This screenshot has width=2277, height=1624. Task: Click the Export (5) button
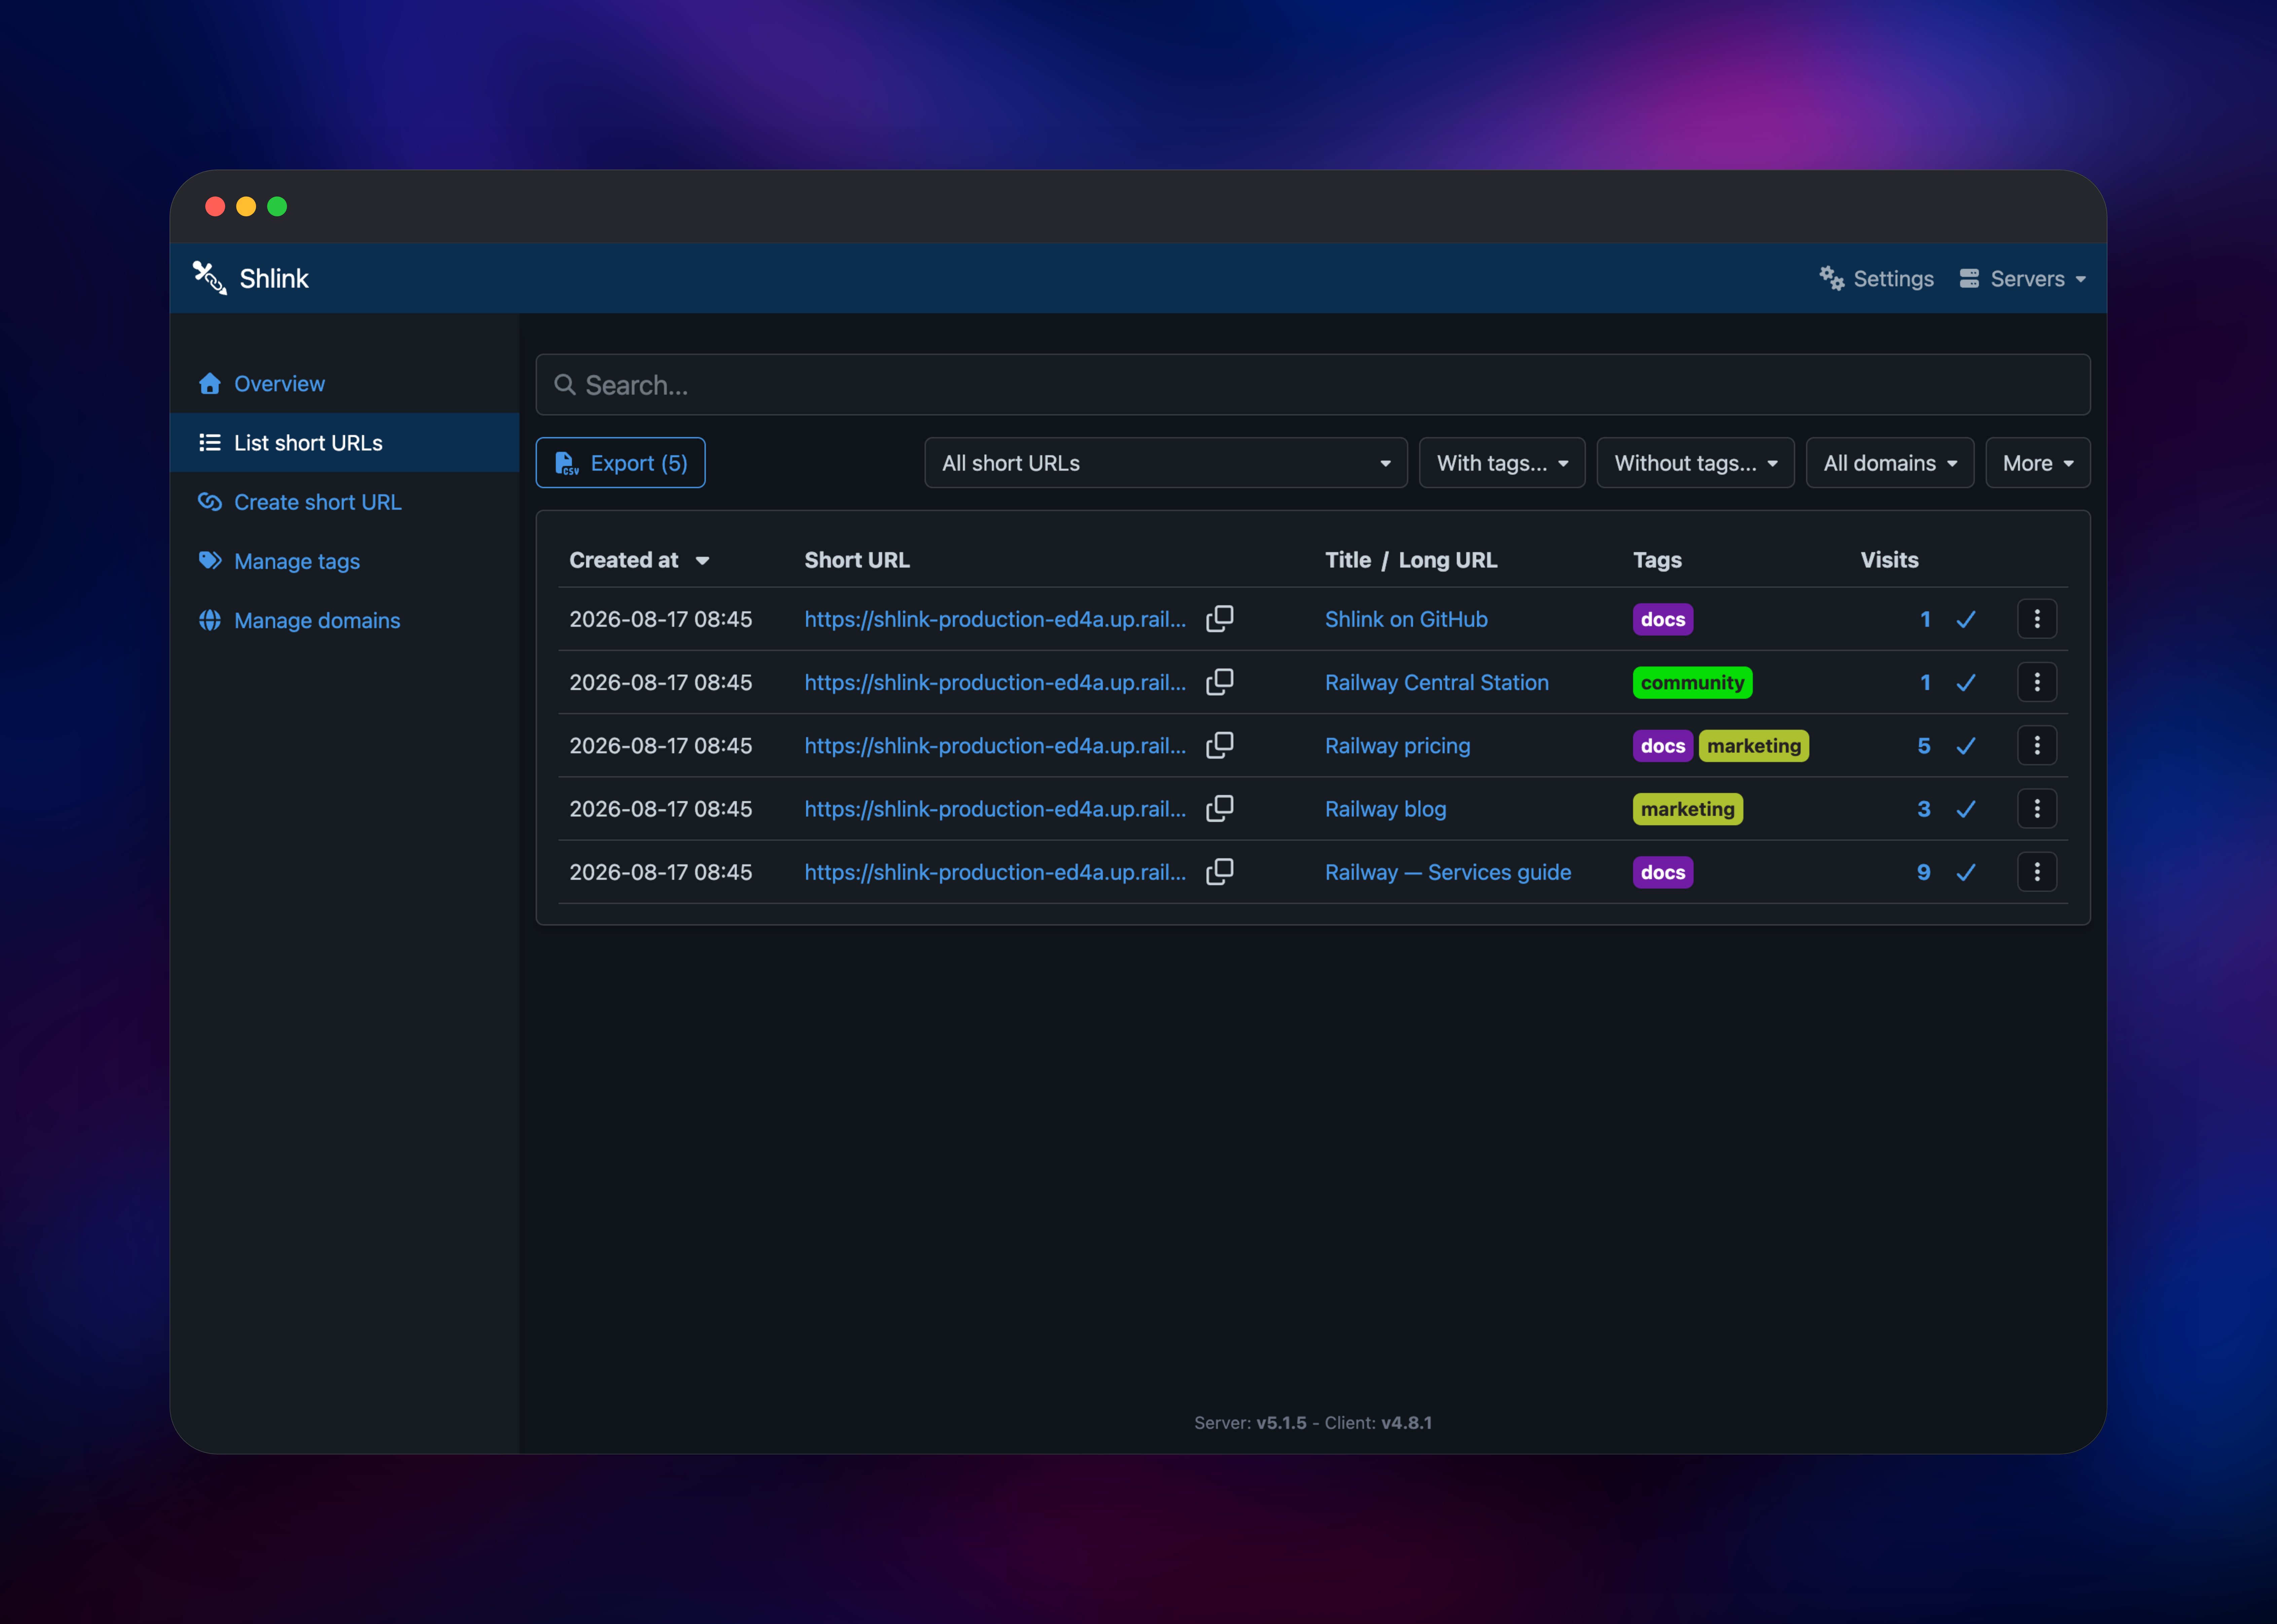coord(621,463)
